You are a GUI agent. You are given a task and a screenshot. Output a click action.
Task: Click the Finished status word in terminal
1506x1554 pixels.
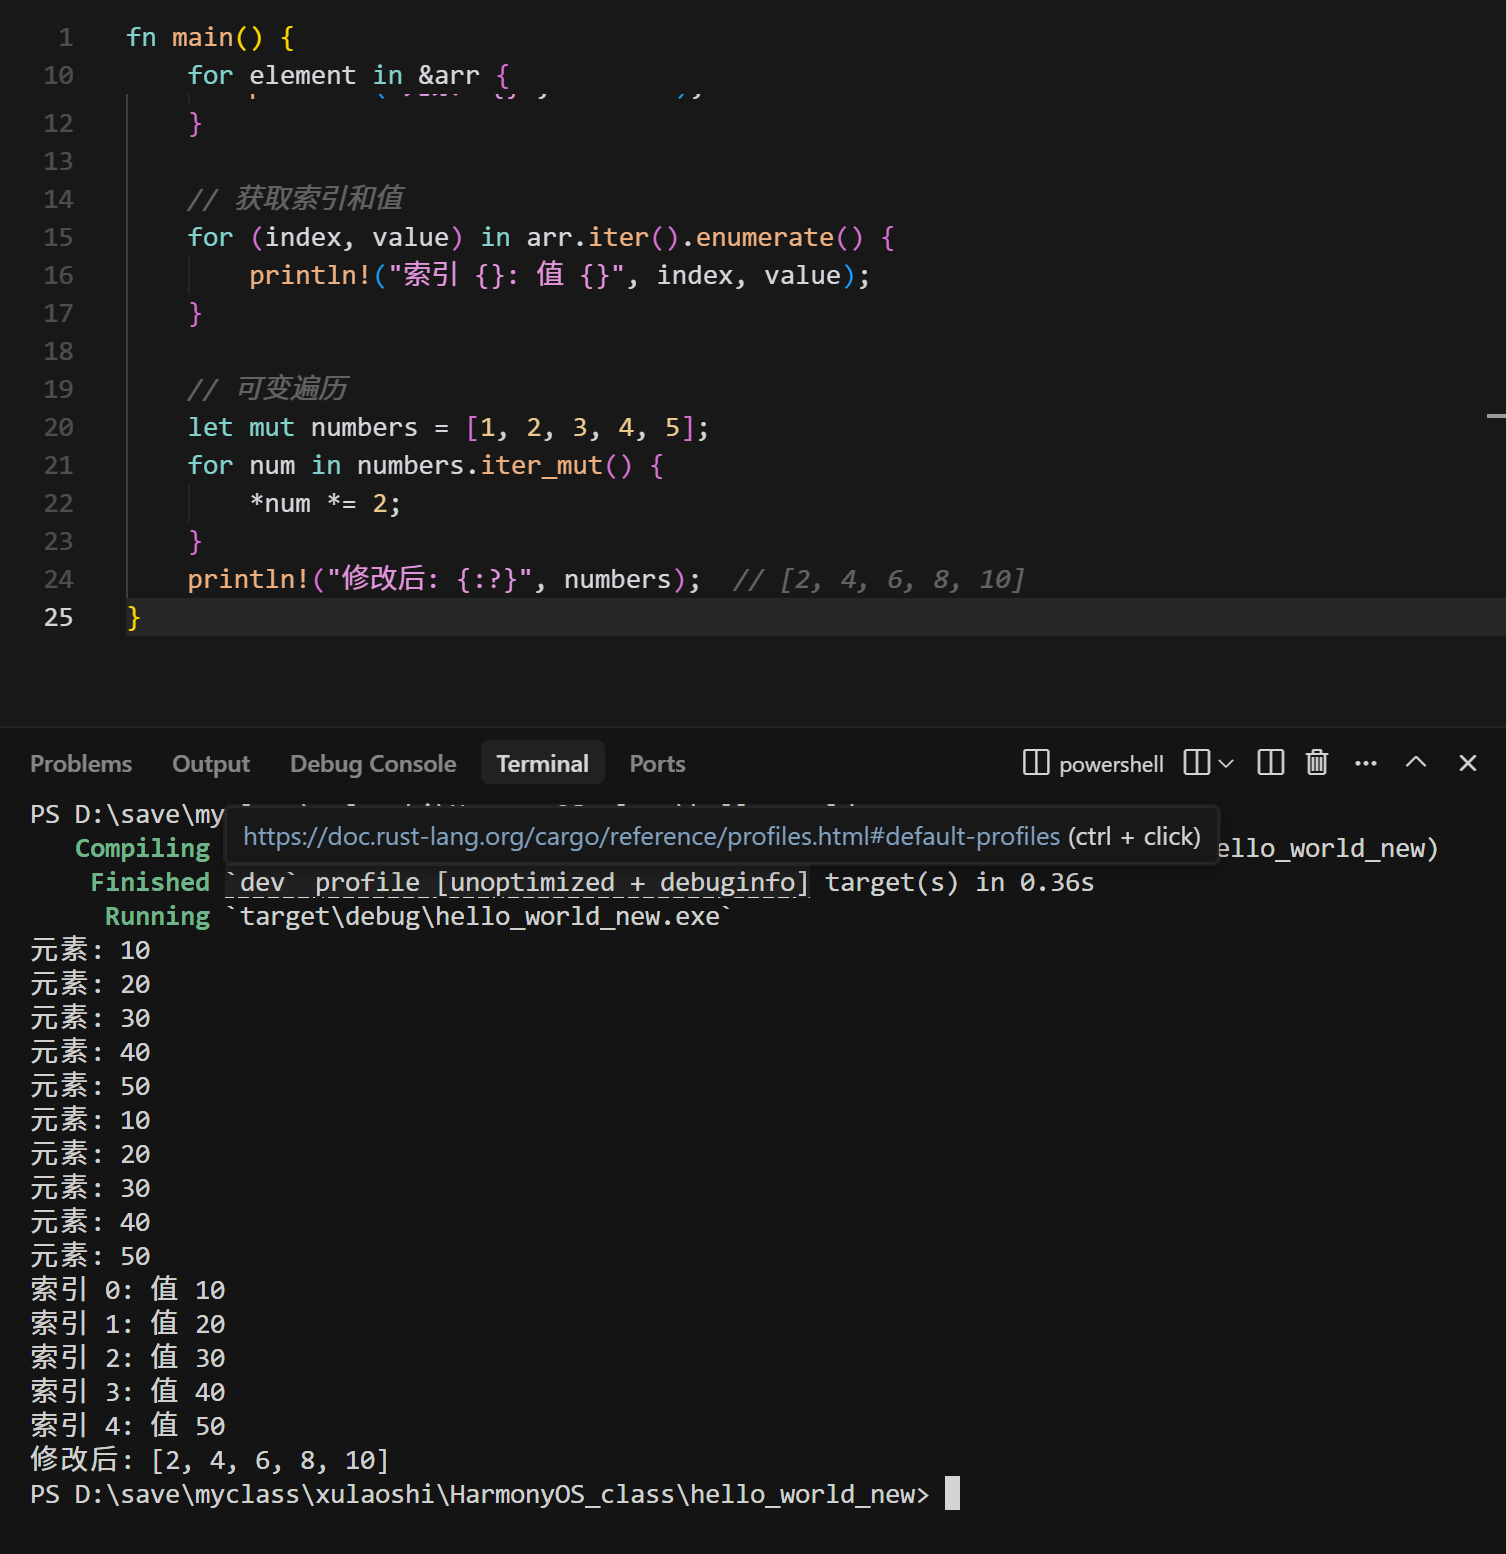coord(150,883)
